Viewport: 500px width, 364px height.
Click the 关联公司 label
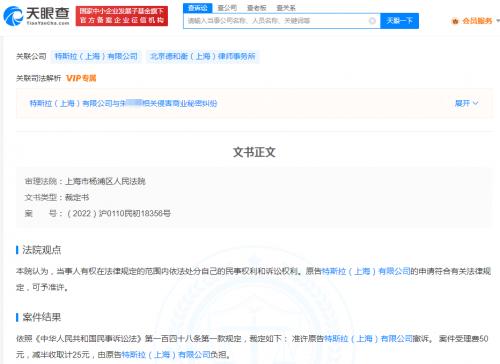click(31, 56)
